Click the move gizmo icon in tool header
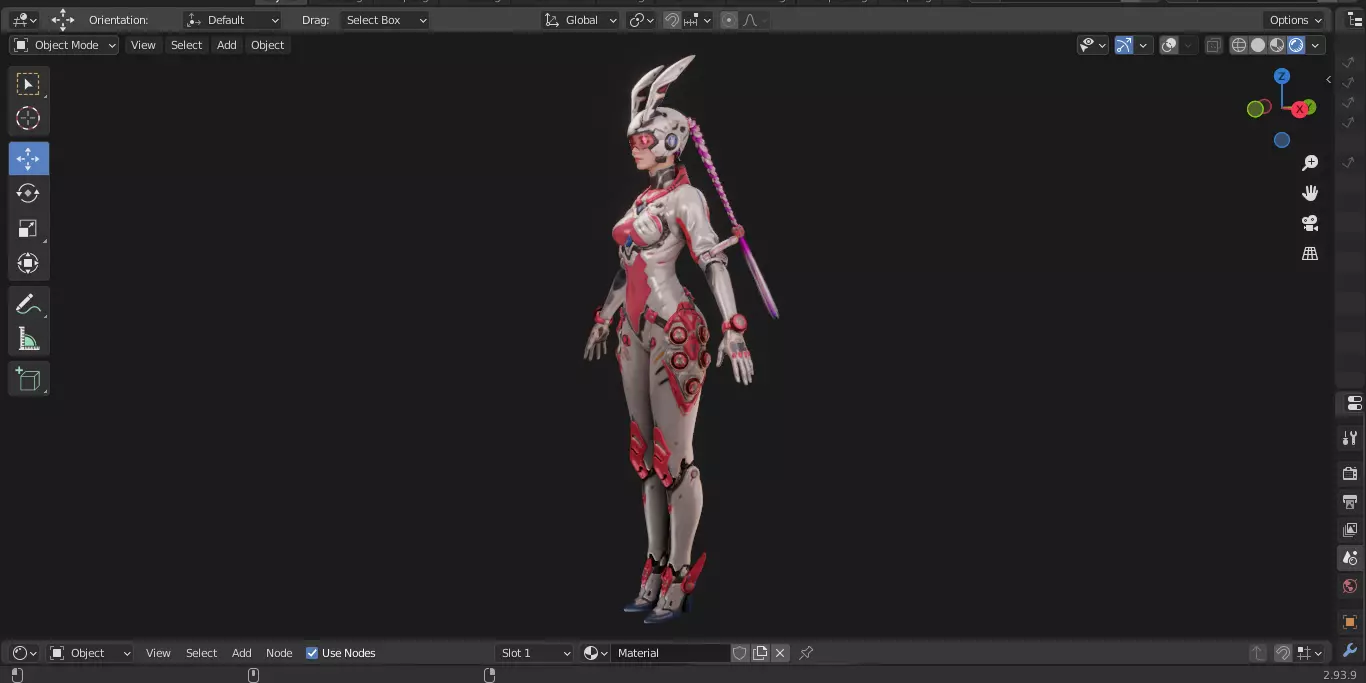The height and width of the screenshot is (683, 1366). [63, 20]
